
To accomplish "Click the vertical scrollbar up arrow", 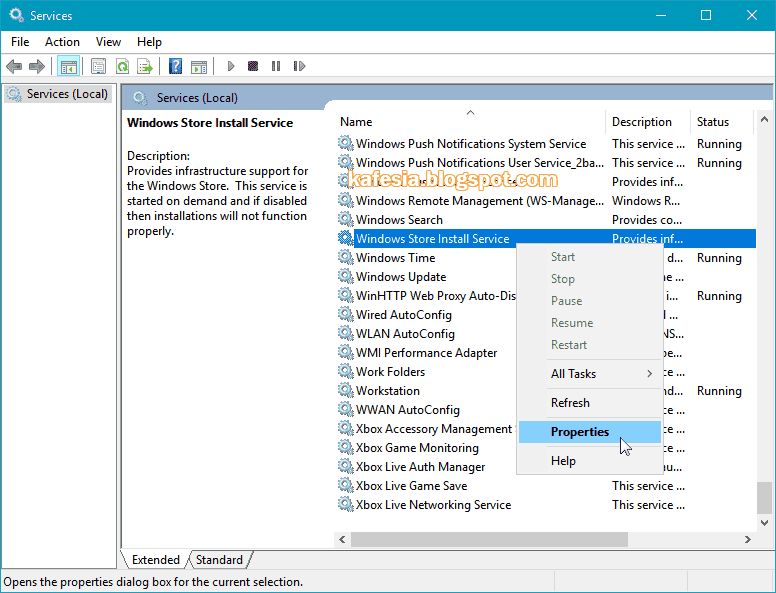I will tap(764, 119).
